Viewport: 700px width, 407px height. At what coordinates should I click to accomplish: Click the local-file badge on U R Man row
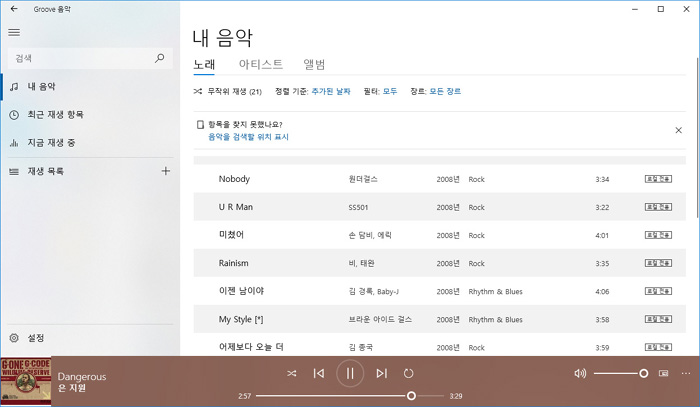click(658, 207)
